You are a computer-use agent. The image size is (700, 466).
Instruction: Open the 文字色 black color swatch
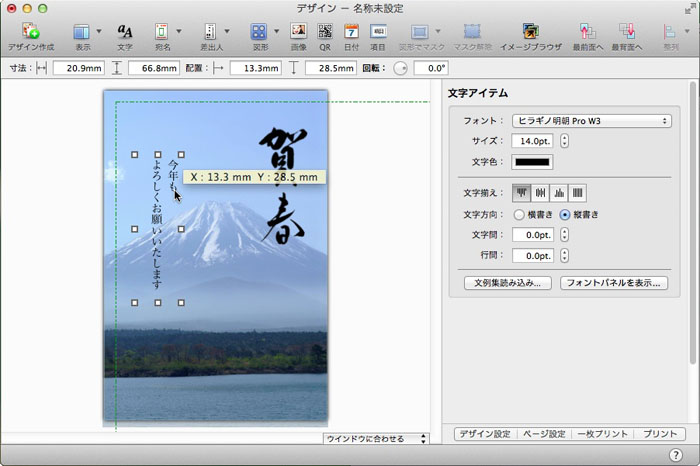[531, 162]
